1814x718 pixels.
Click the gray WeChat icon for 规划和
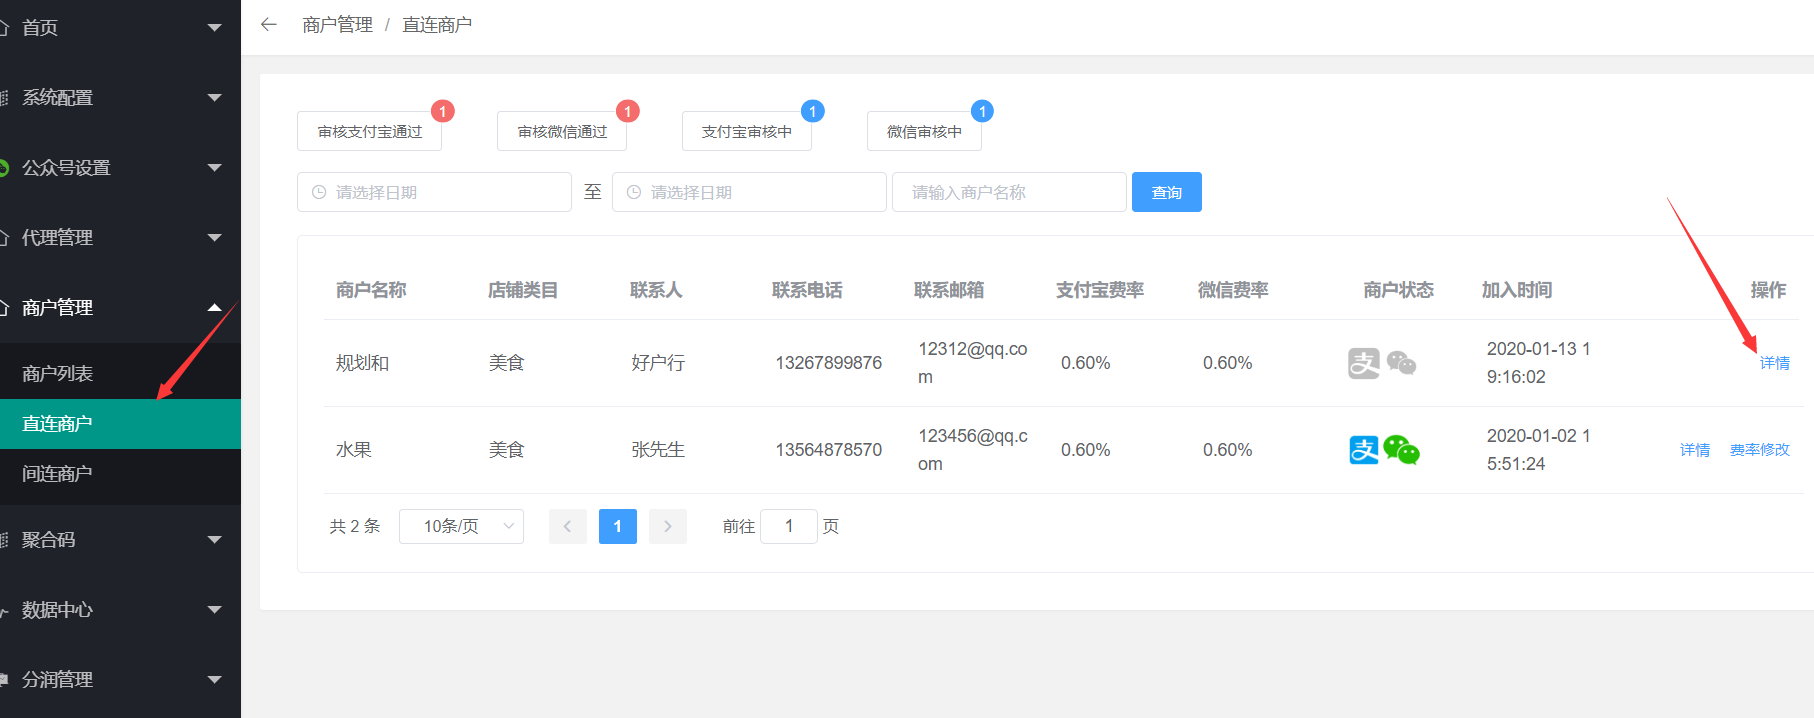click(x=1401, y=363)
